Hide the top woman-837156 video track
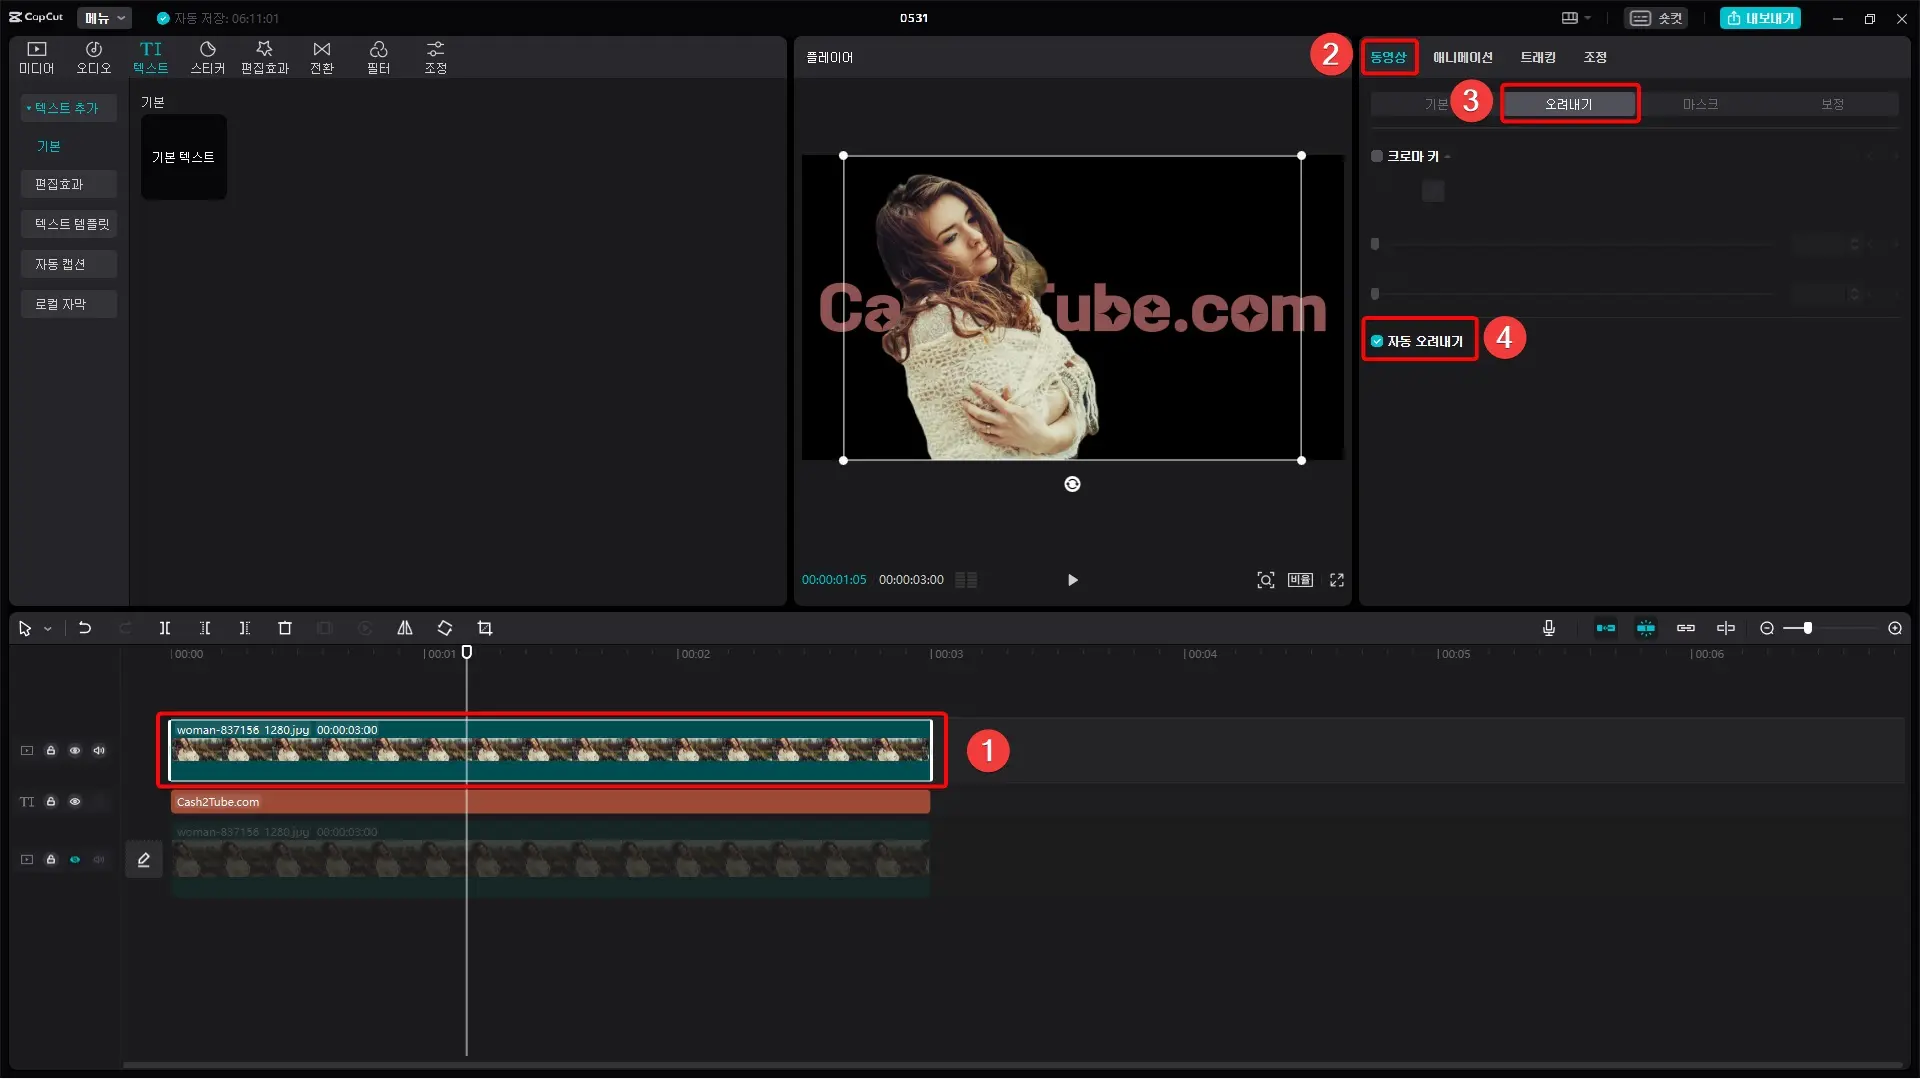This screenshot has width=1920, height=1079. coord(75,750)
